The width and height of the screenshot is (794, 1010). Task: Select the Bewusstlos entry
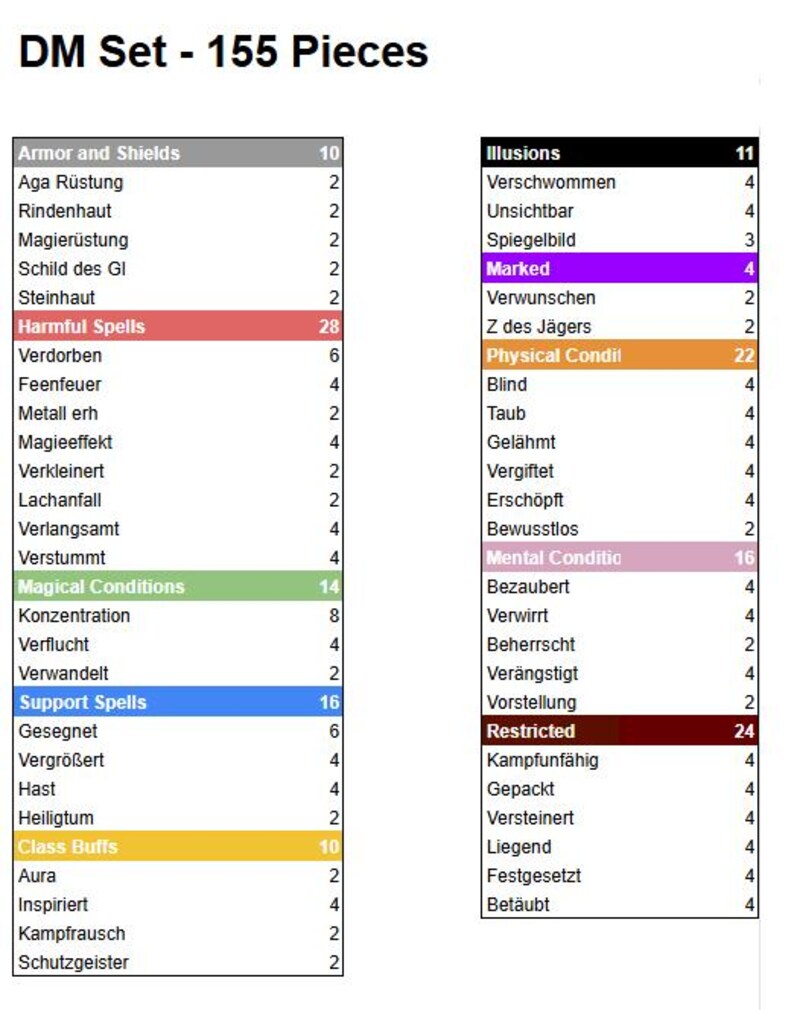[533, 529]
